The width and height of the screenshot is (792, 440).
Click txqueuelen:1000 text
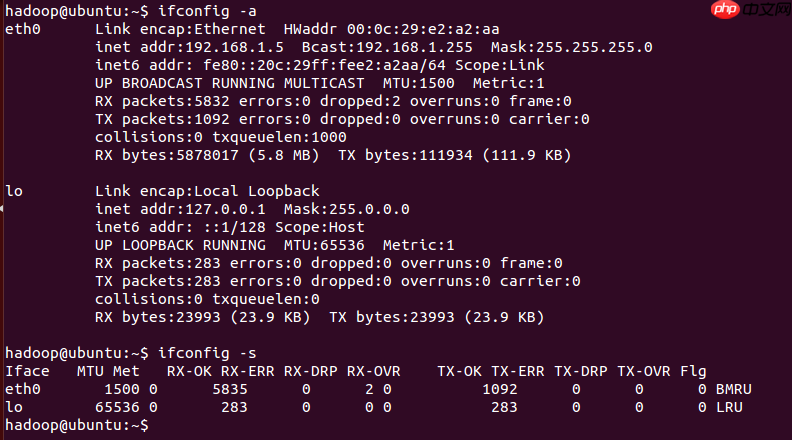point(279,137)
